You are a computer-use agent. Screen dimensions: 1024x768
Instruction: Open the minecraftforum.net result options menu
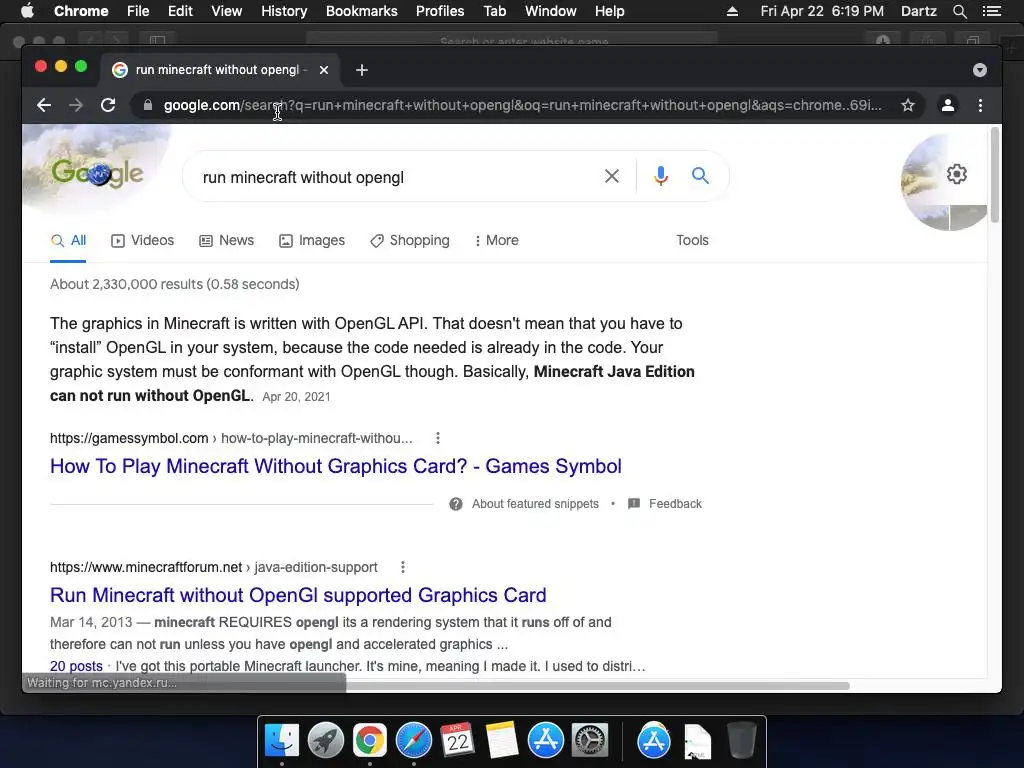click(x=402, y=567)
